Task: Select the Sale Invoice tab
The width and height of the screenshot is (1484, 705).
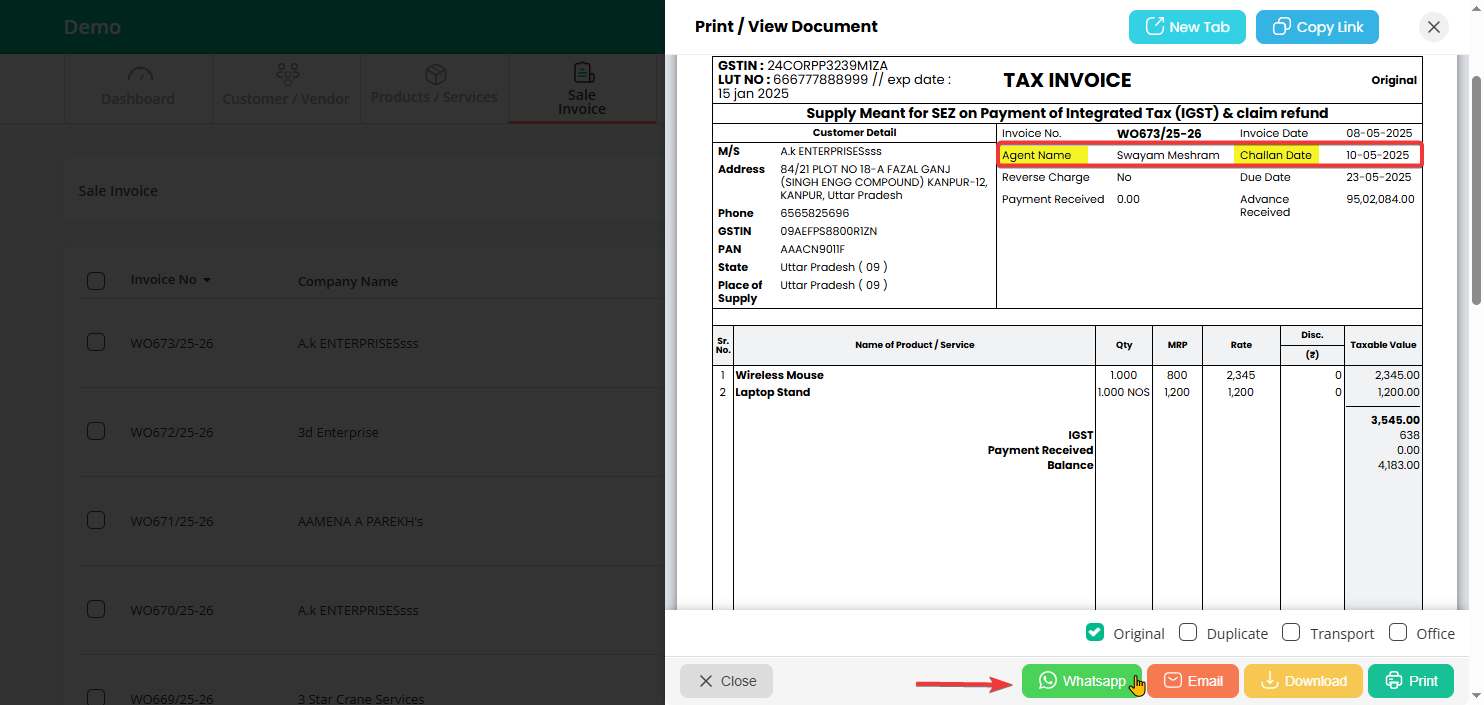Action: pos(582,90)
